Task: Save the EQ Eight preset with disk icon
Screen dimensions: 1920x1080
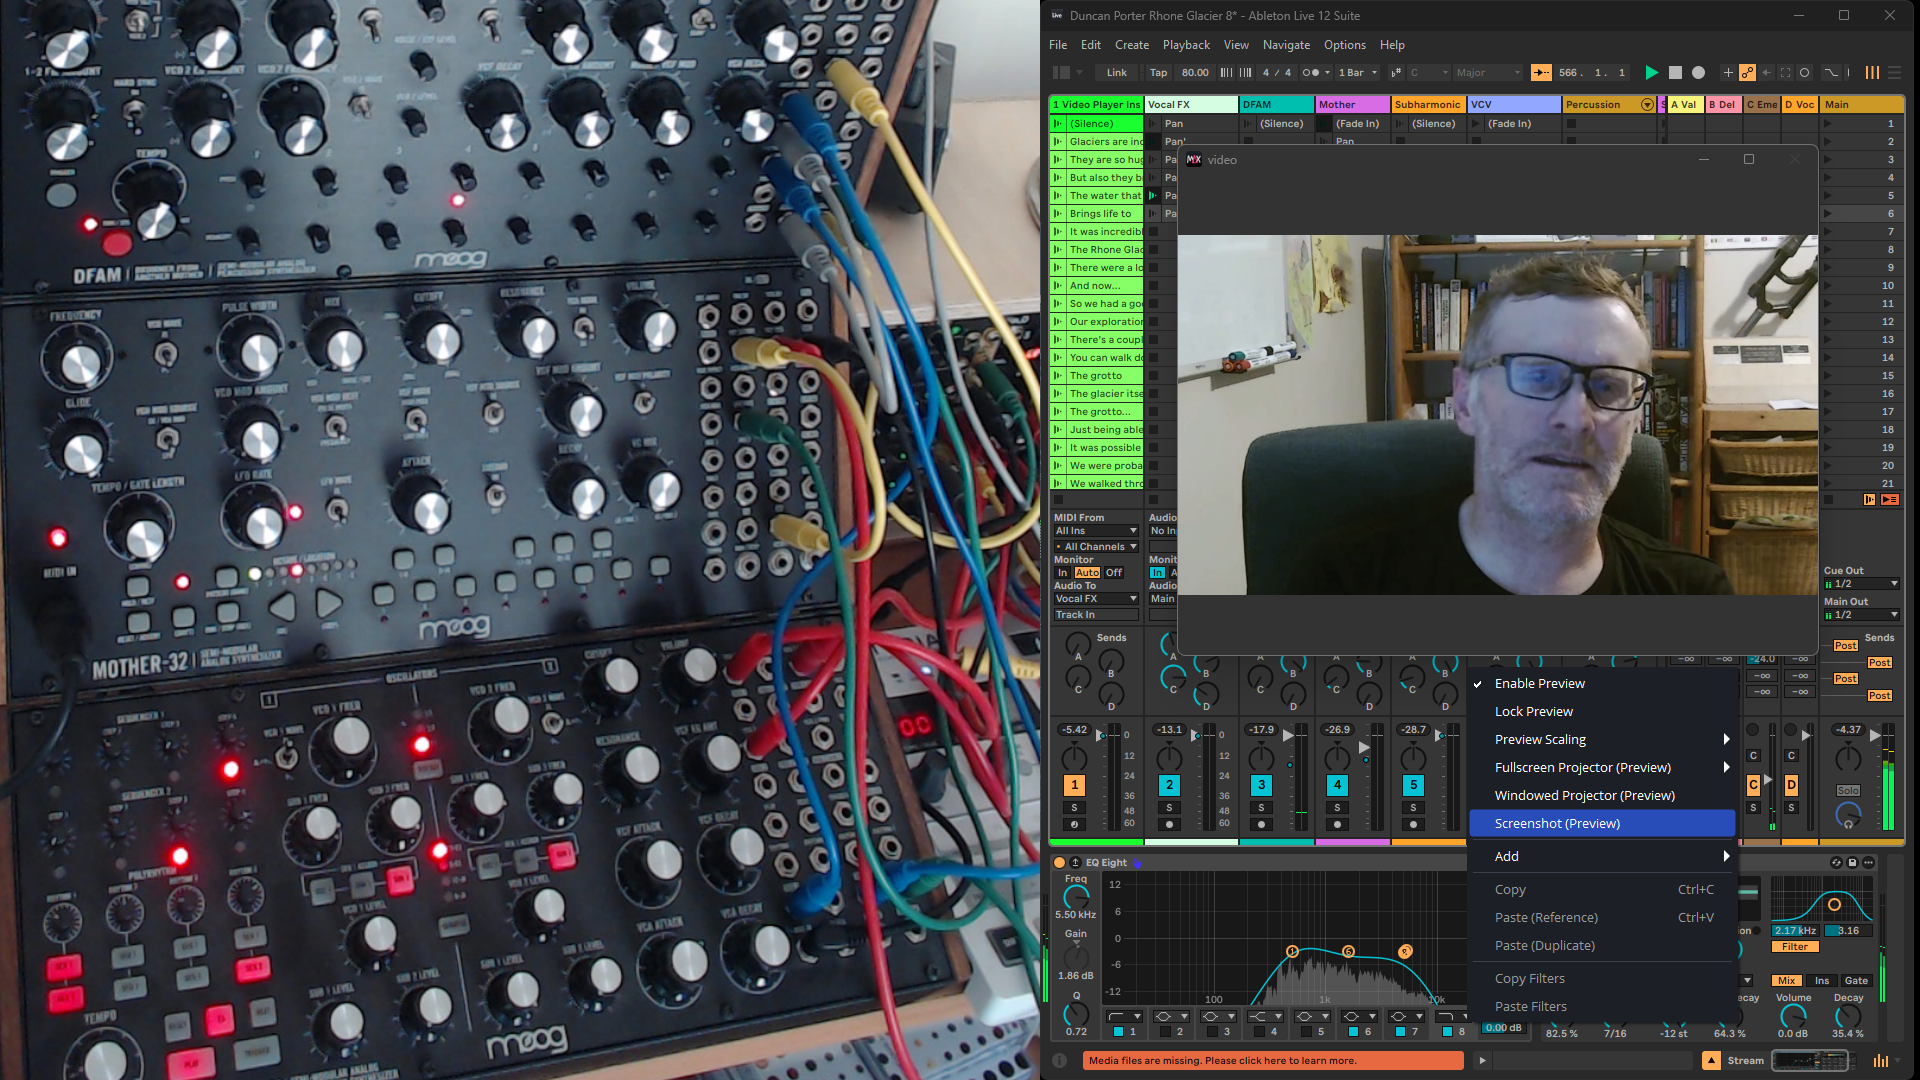Action: point(1852,862)
